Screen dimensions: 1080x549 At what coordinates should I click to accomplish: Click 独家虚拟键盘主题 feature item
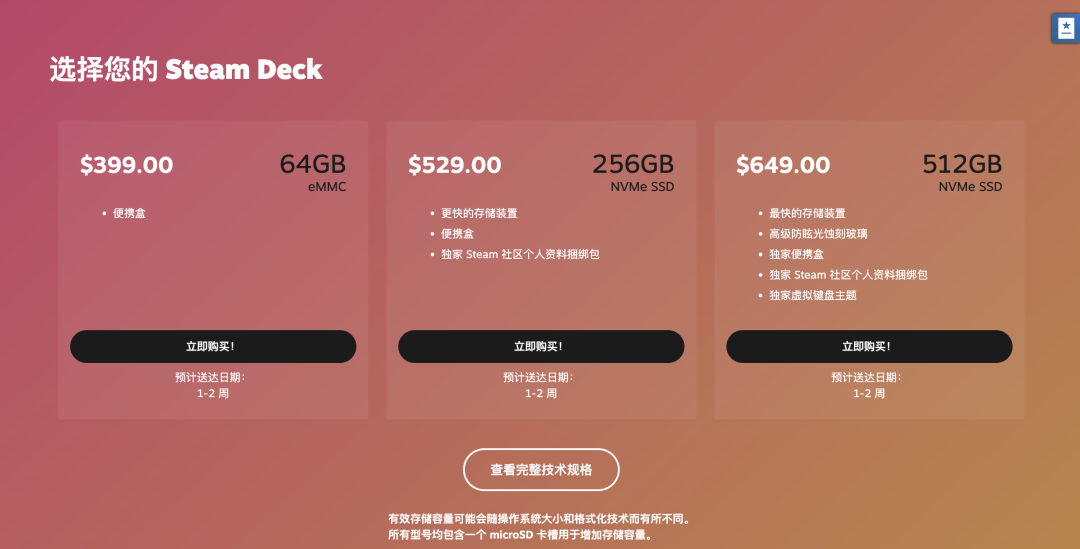(x=813, y=295)
